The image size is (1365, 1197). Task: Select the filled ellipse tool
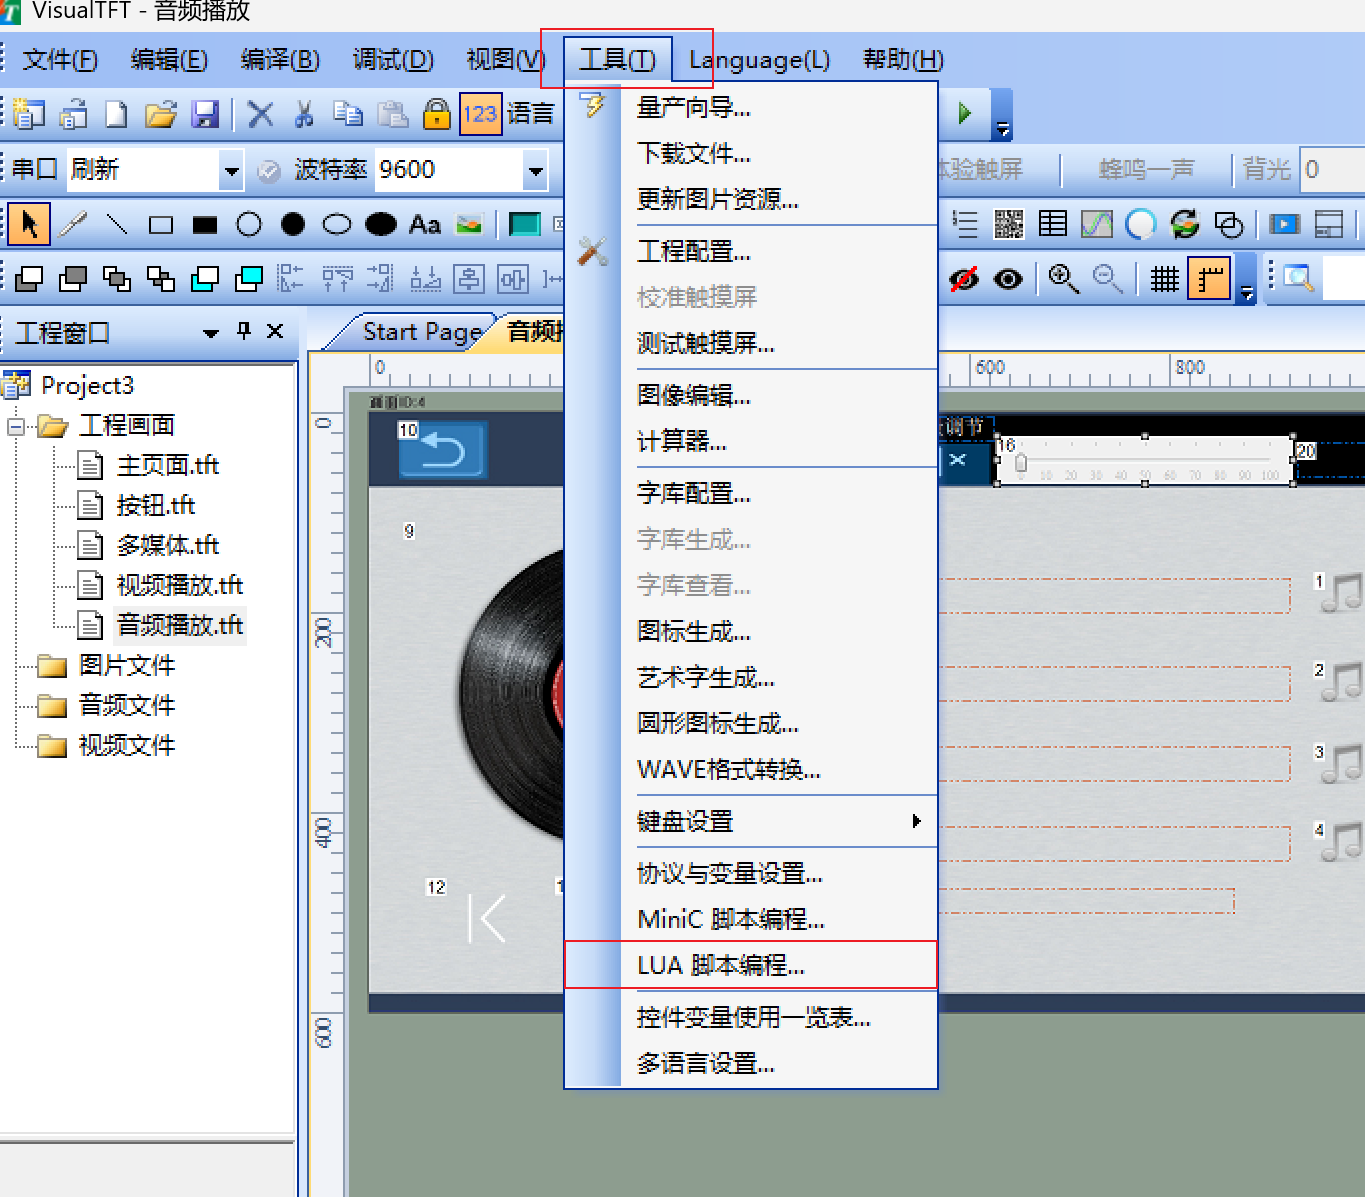point(381,224)
